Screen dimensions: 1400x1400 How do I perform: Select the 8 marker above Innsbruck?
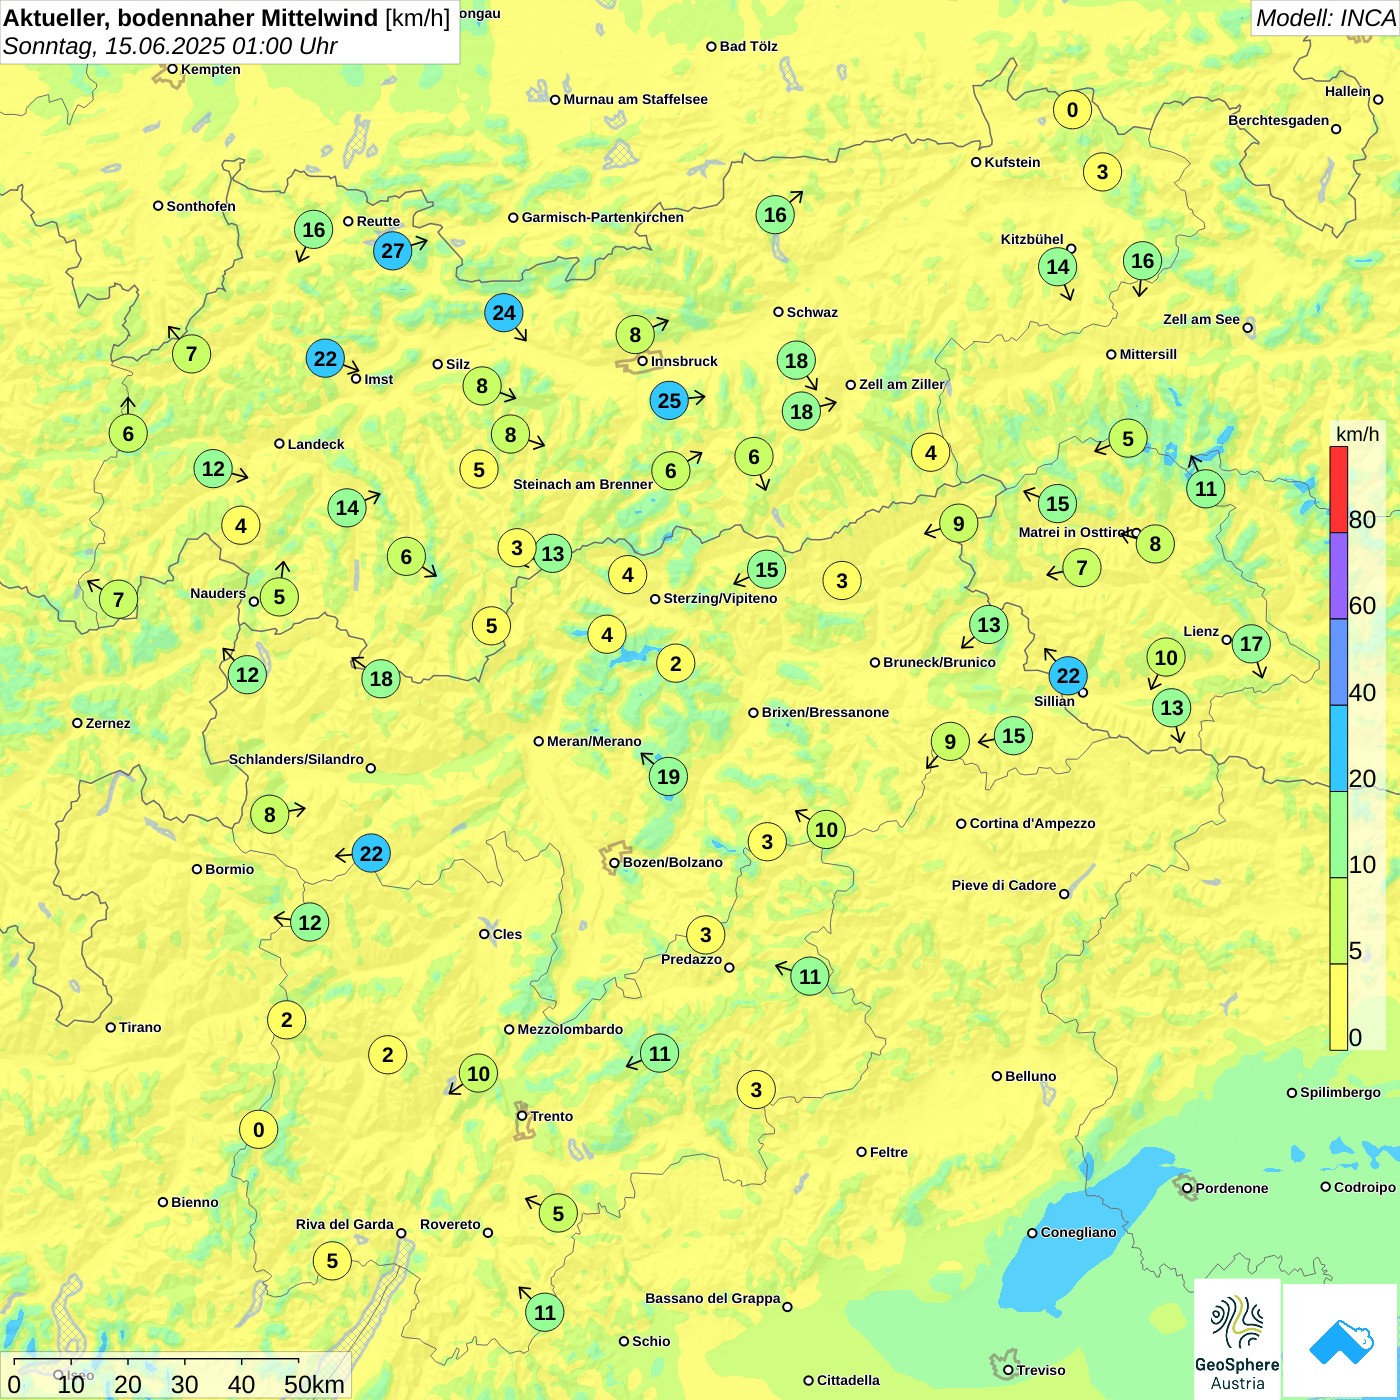pos(635,335)
